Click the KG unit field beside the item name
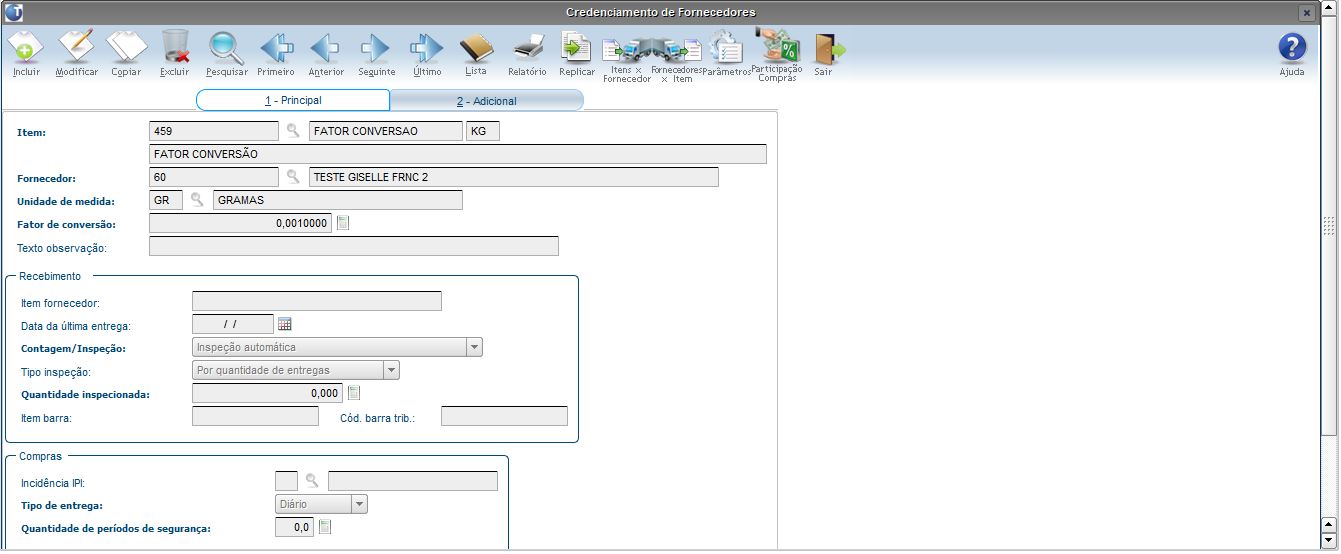 [482, 130]
